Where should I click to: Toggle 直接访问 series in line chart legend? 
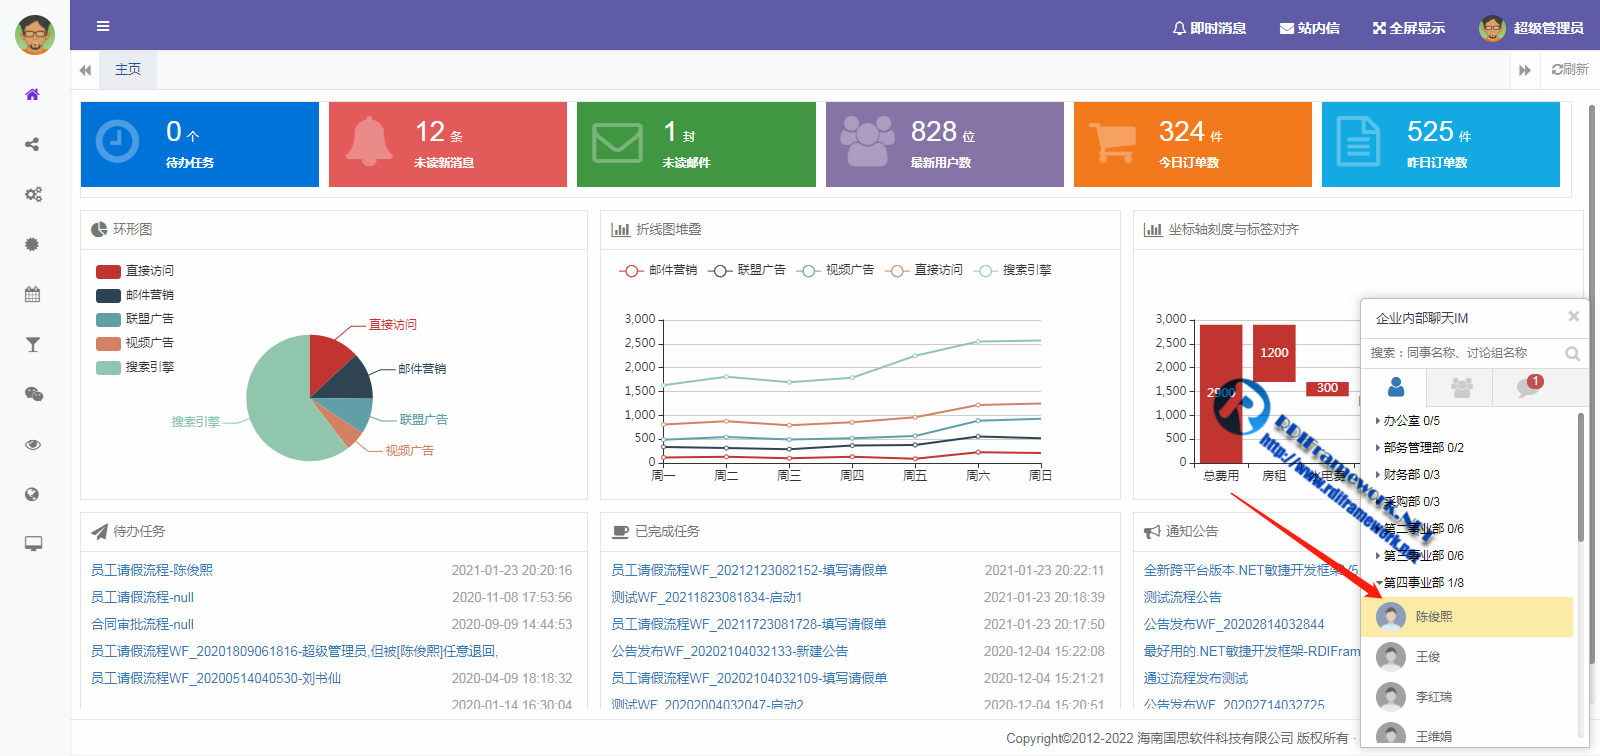(924, 270)
